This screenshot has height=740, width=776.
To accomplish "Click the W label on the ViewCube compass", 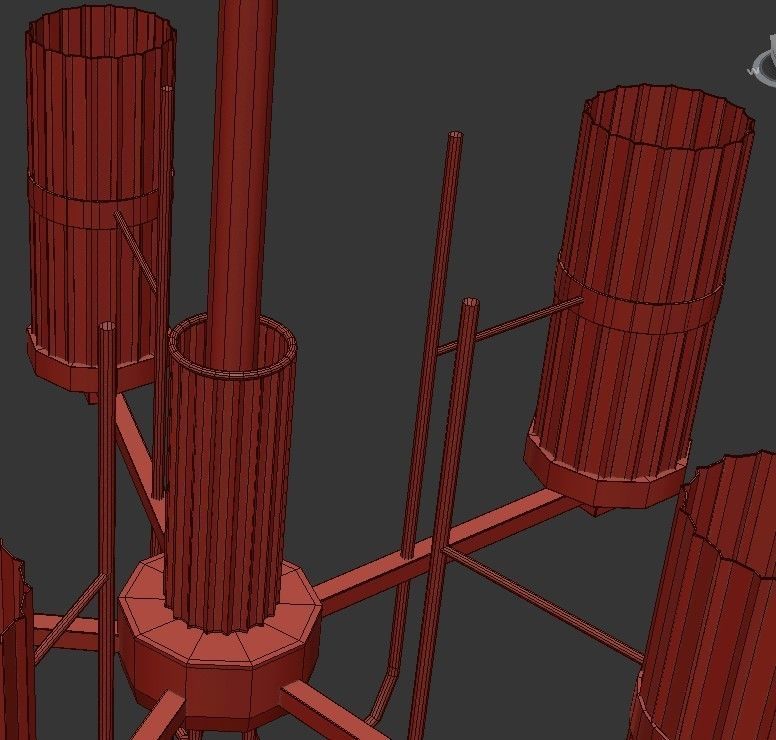I will point(752,71).
